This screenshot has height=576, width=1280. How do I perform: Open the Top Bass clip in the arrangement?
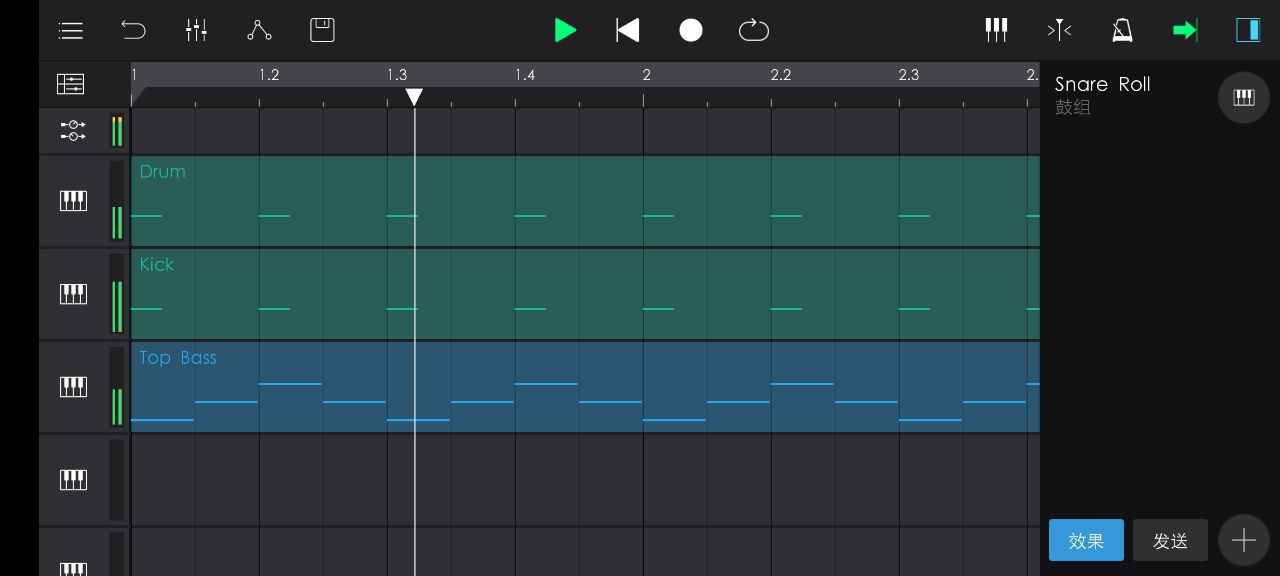coord(585,387)
